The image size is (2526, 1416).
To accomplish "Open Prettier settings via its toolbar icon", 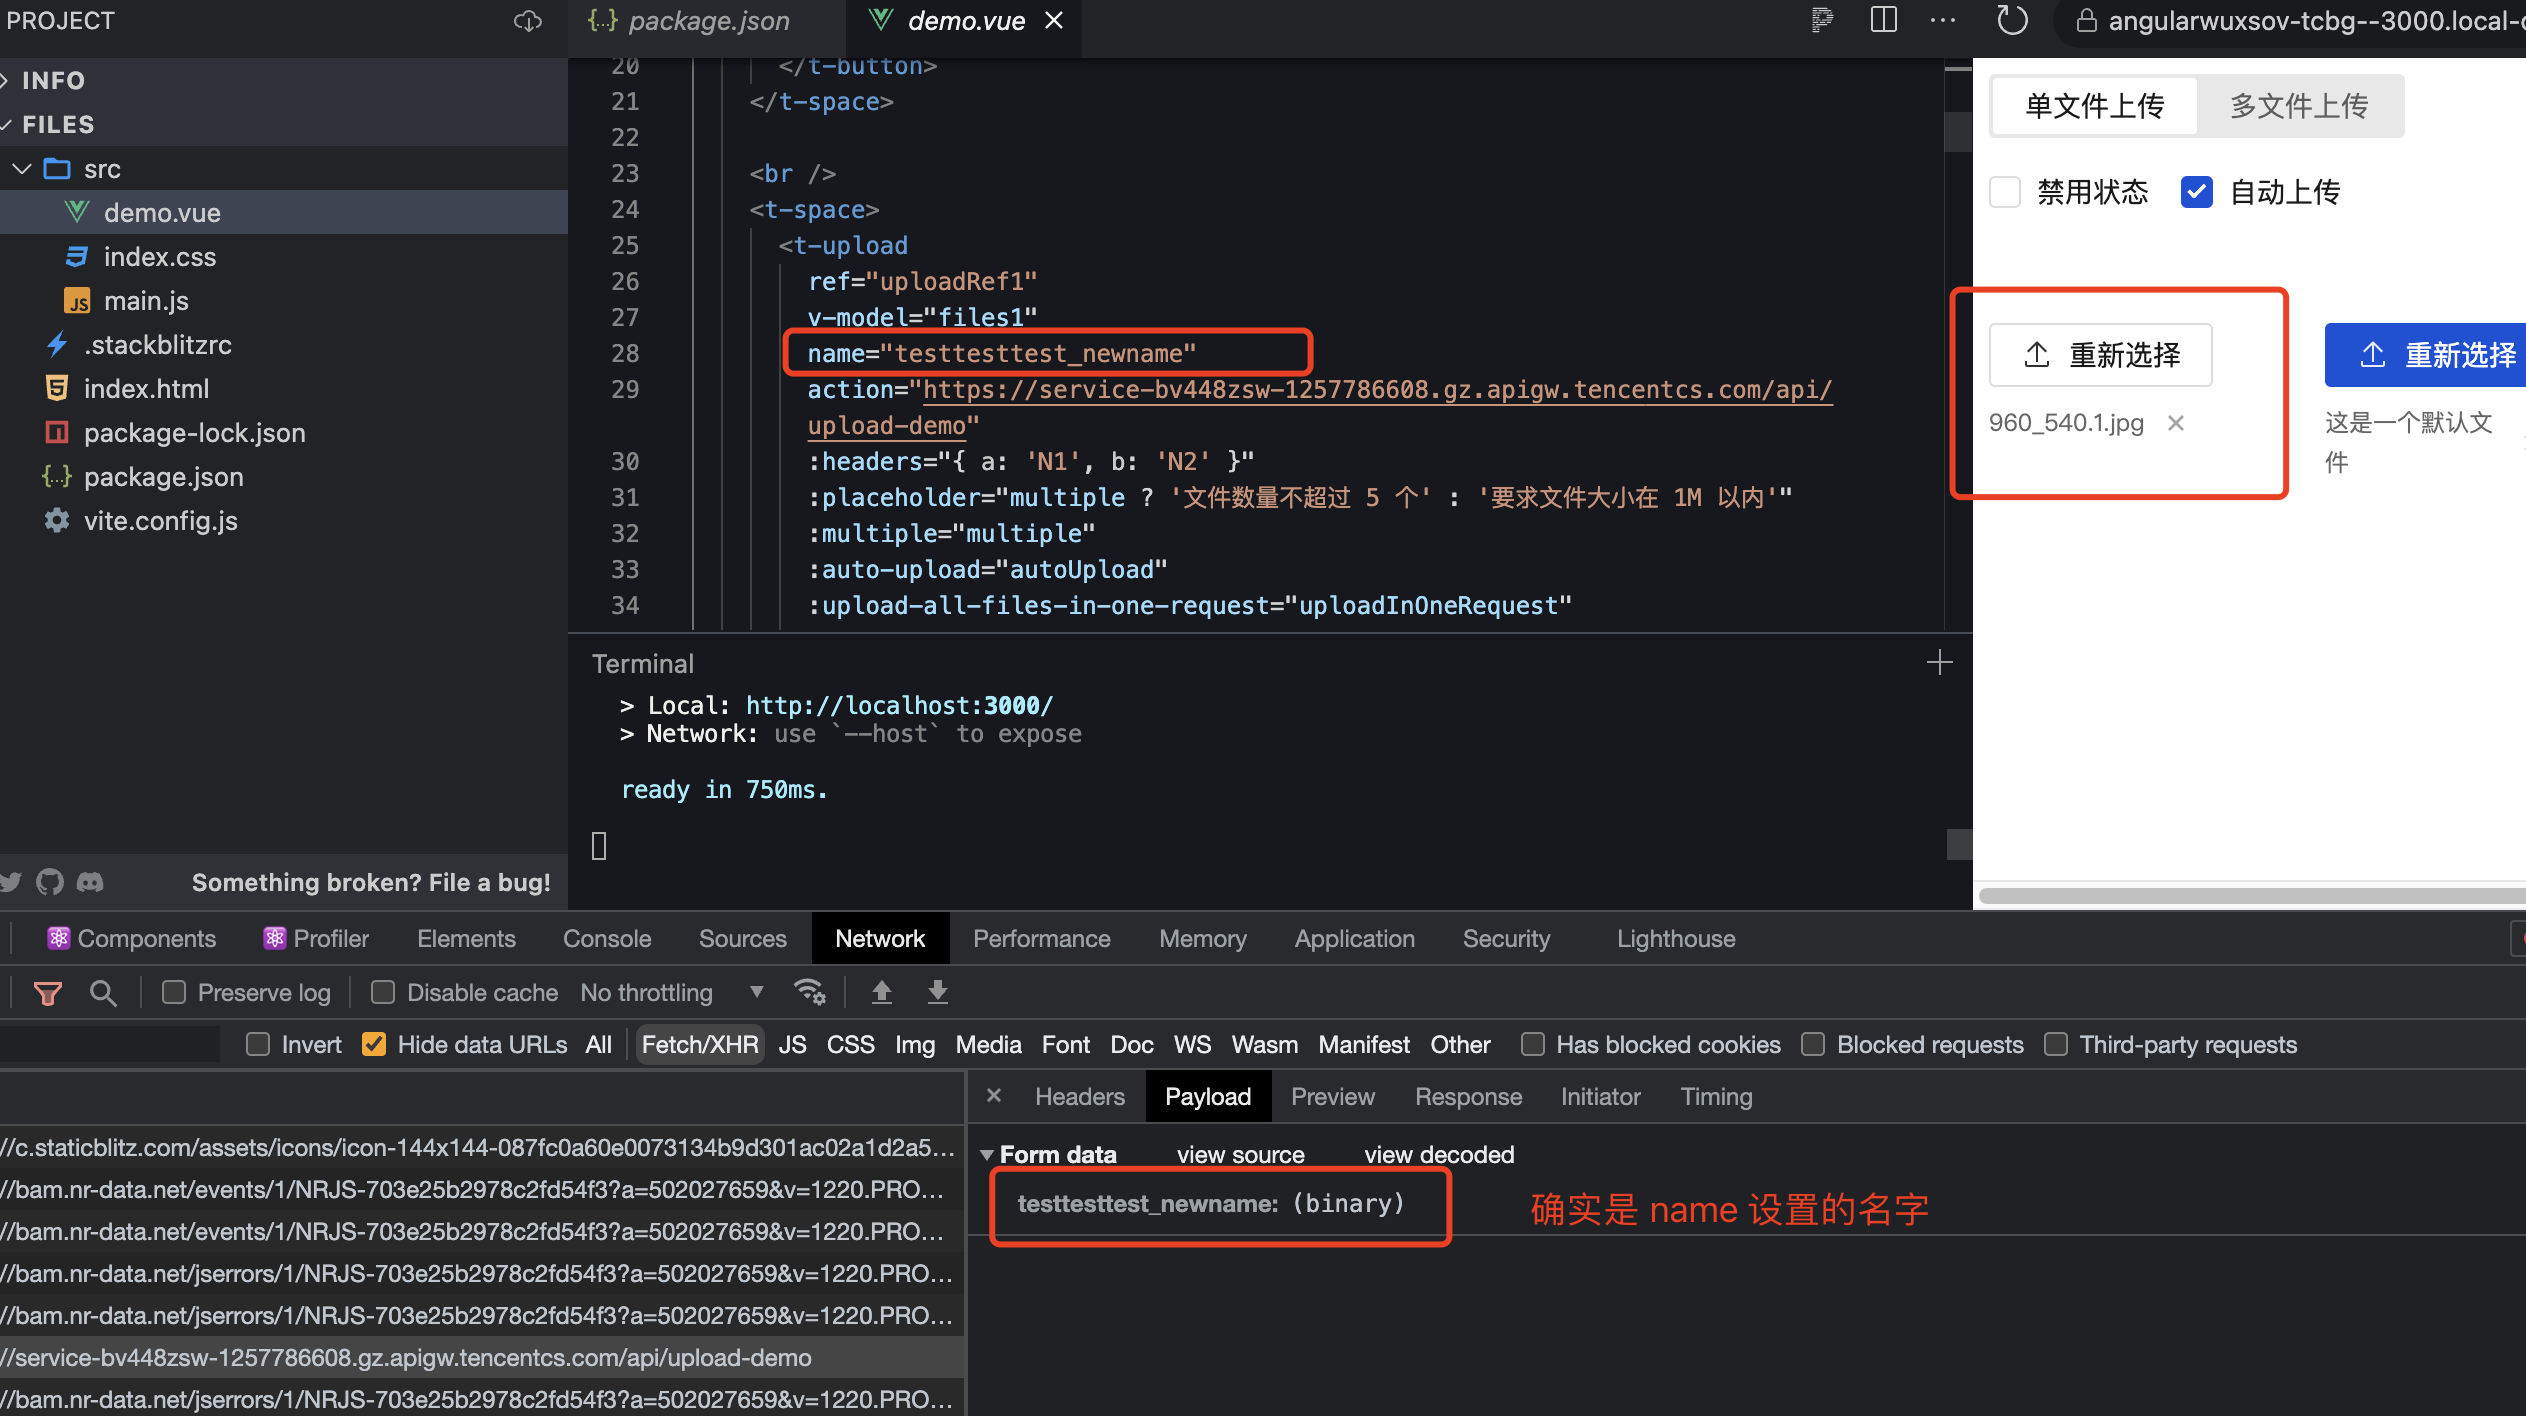I will (1822, 20).
